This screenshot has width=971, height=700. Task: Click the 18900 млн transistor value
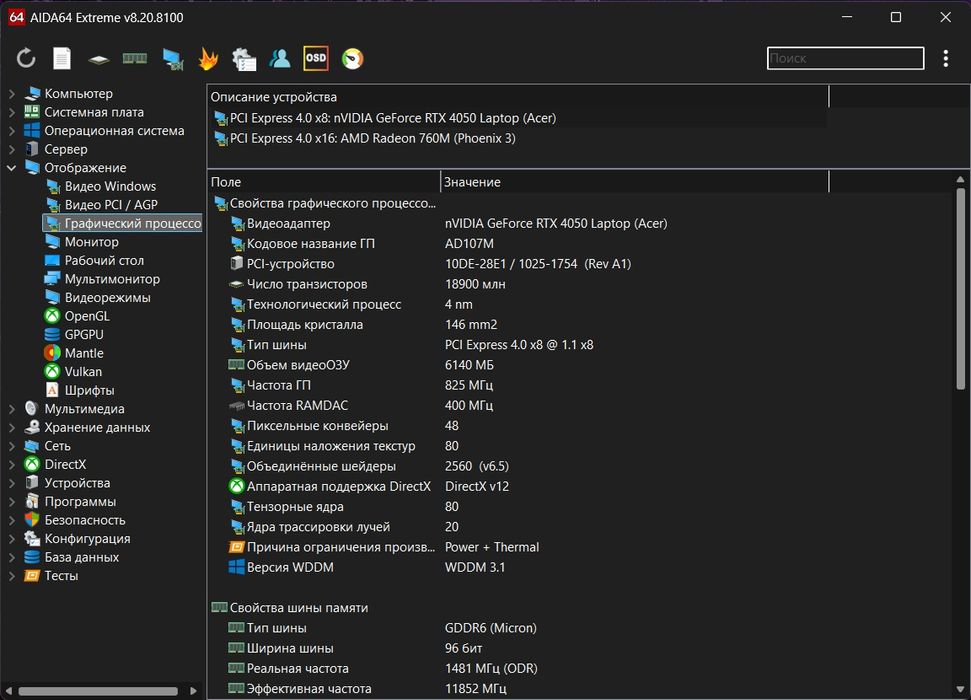click(x=475, y=284)
